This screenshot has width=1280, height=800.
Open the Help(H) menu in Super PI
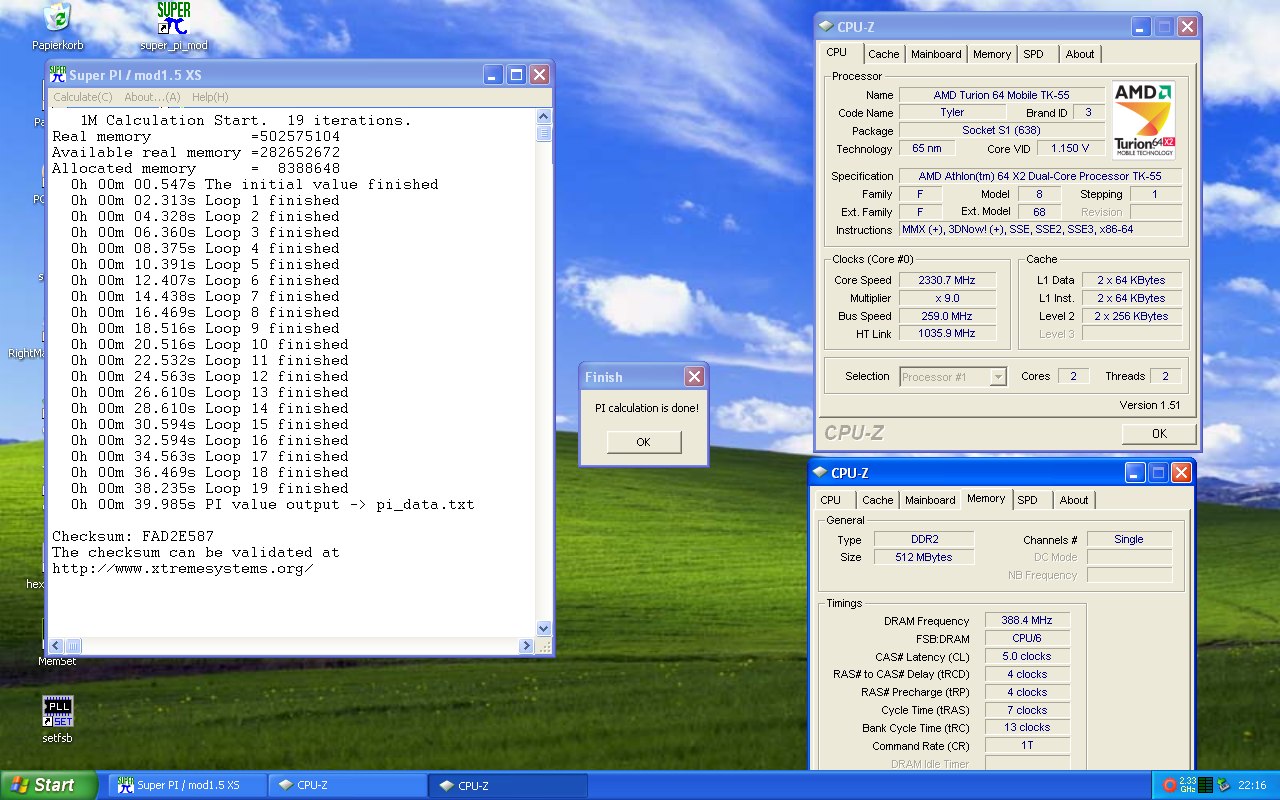pos(210,97)
